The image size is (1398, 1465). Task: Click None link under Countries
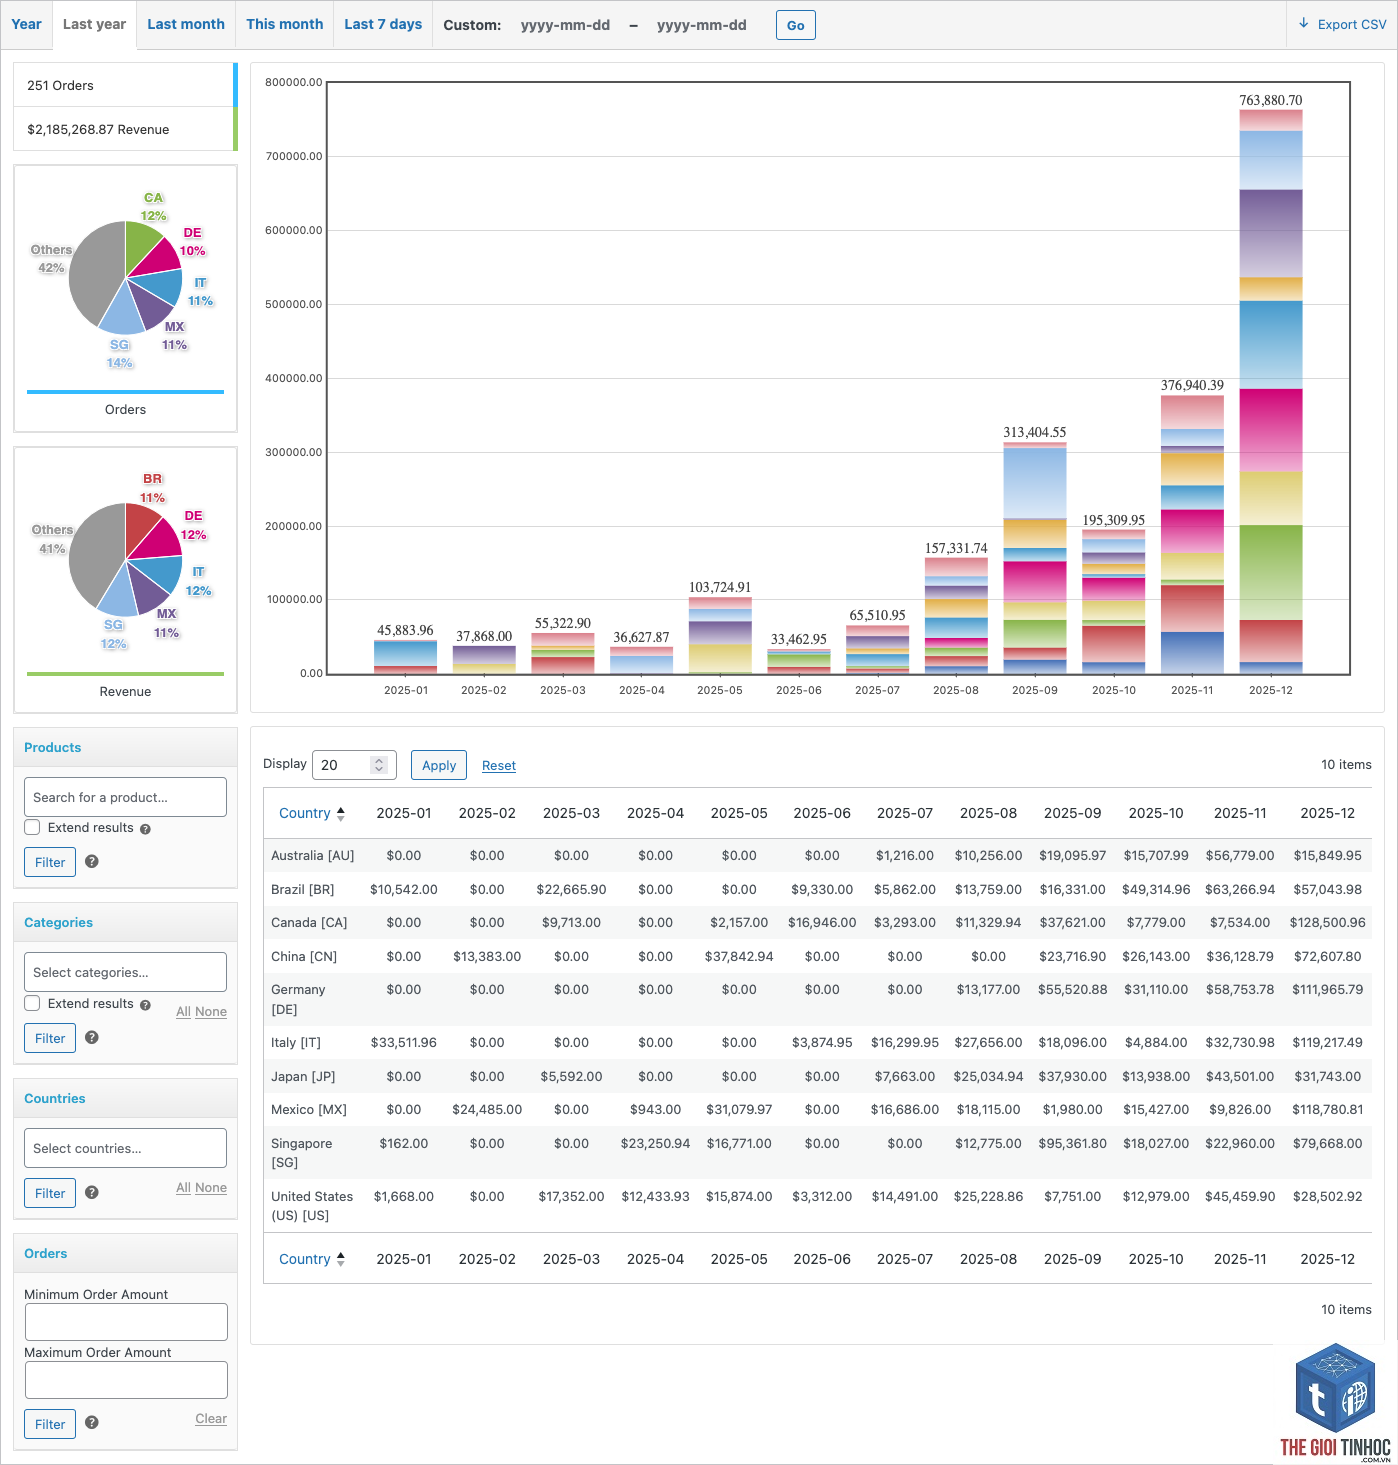[211, 1188]
